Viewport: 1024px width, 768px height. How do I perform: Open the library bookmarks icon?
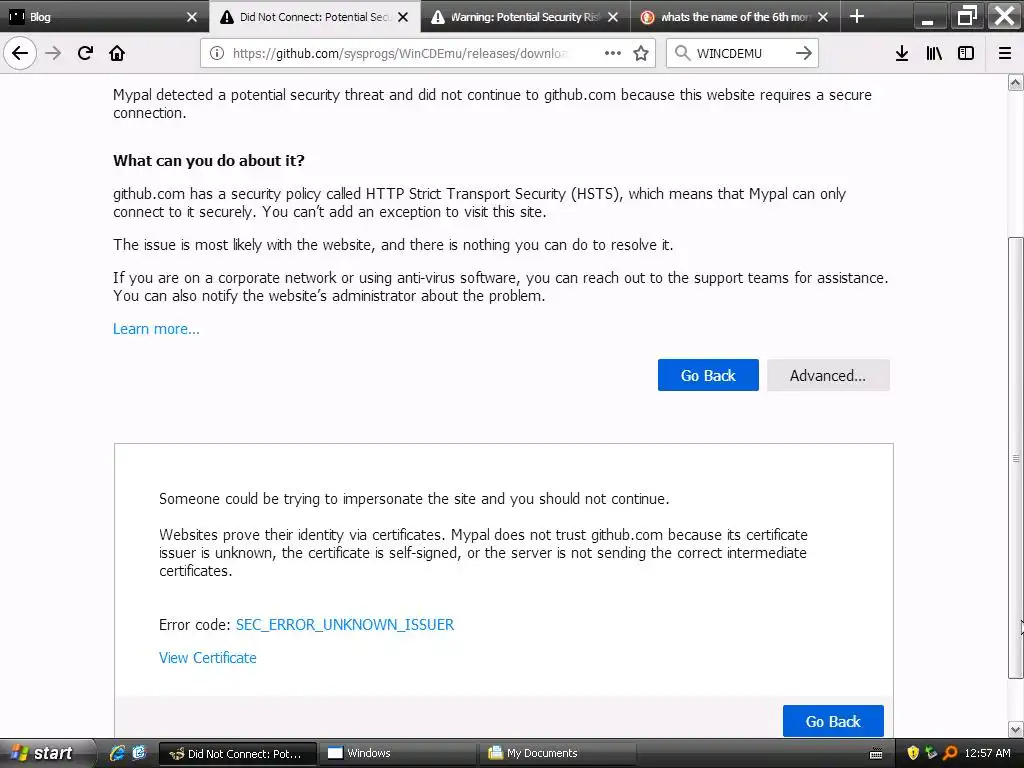click(934, 53)
